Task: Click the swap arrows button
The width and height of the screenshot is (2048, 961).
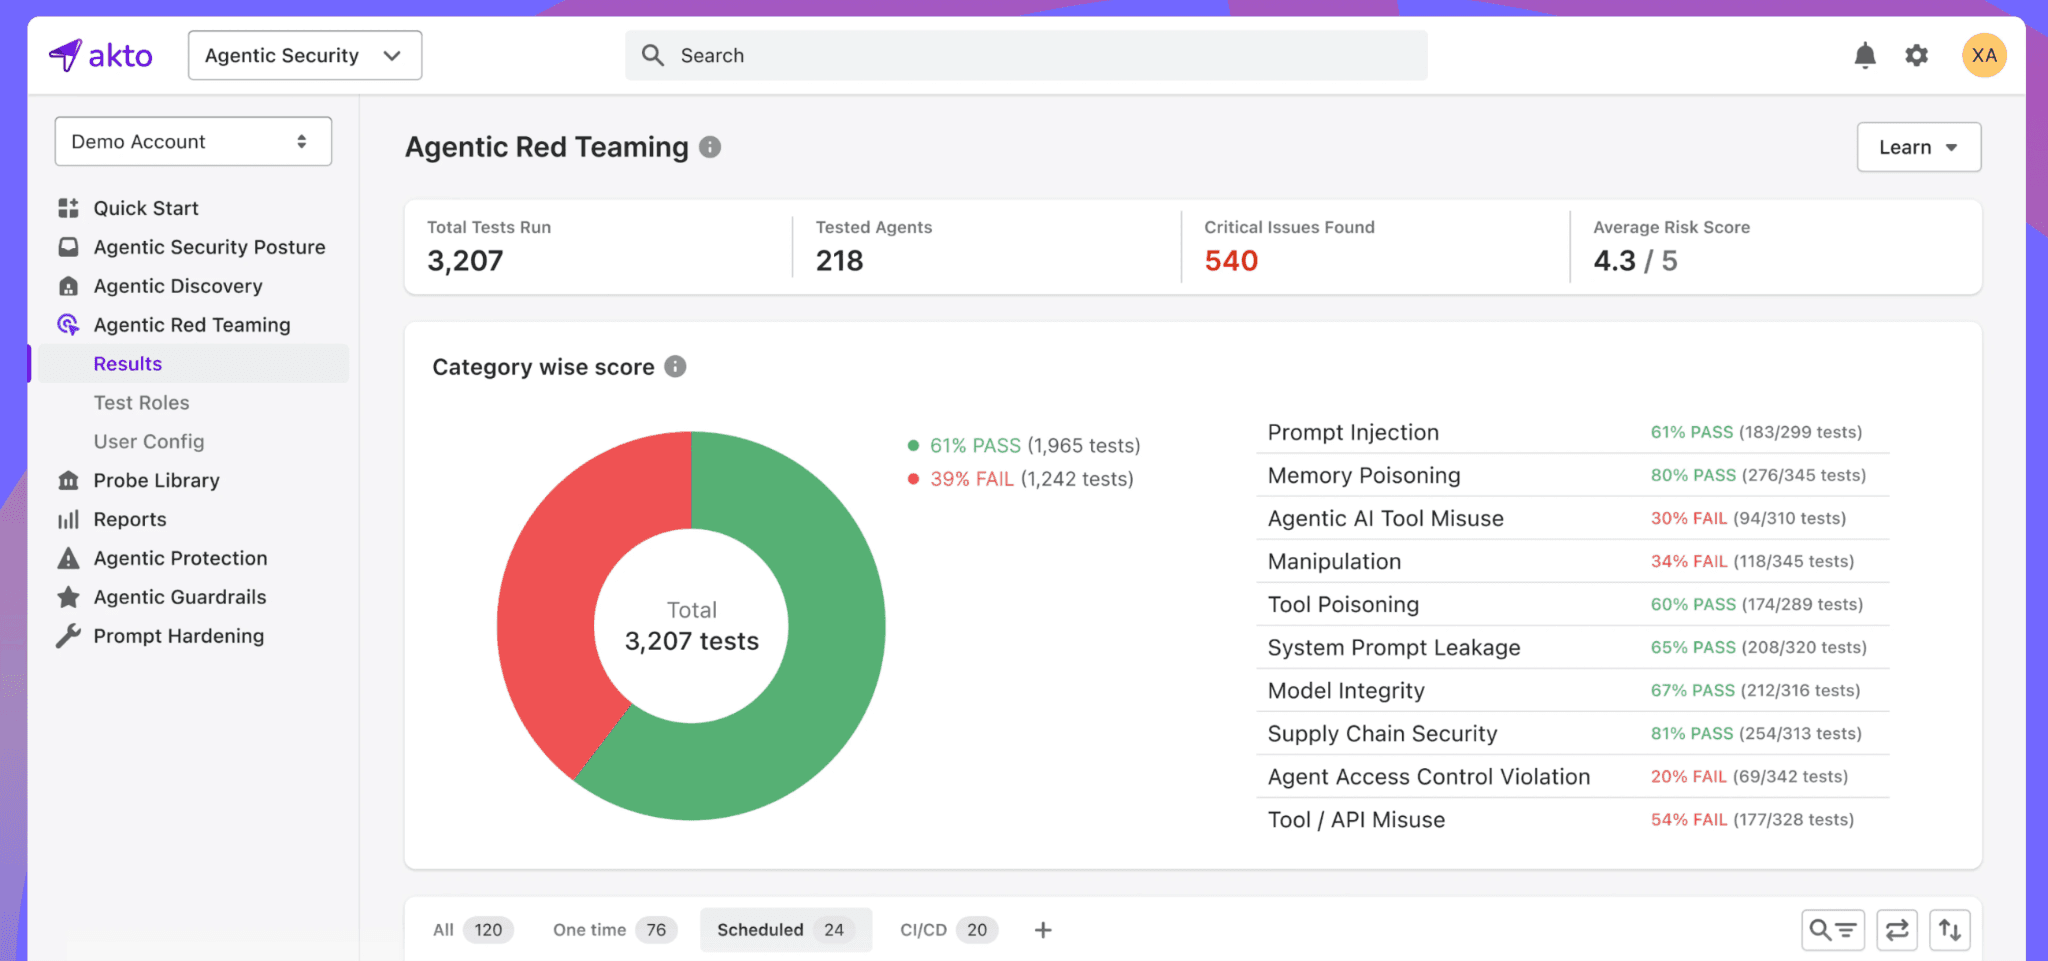Action: pos(1897,930)
